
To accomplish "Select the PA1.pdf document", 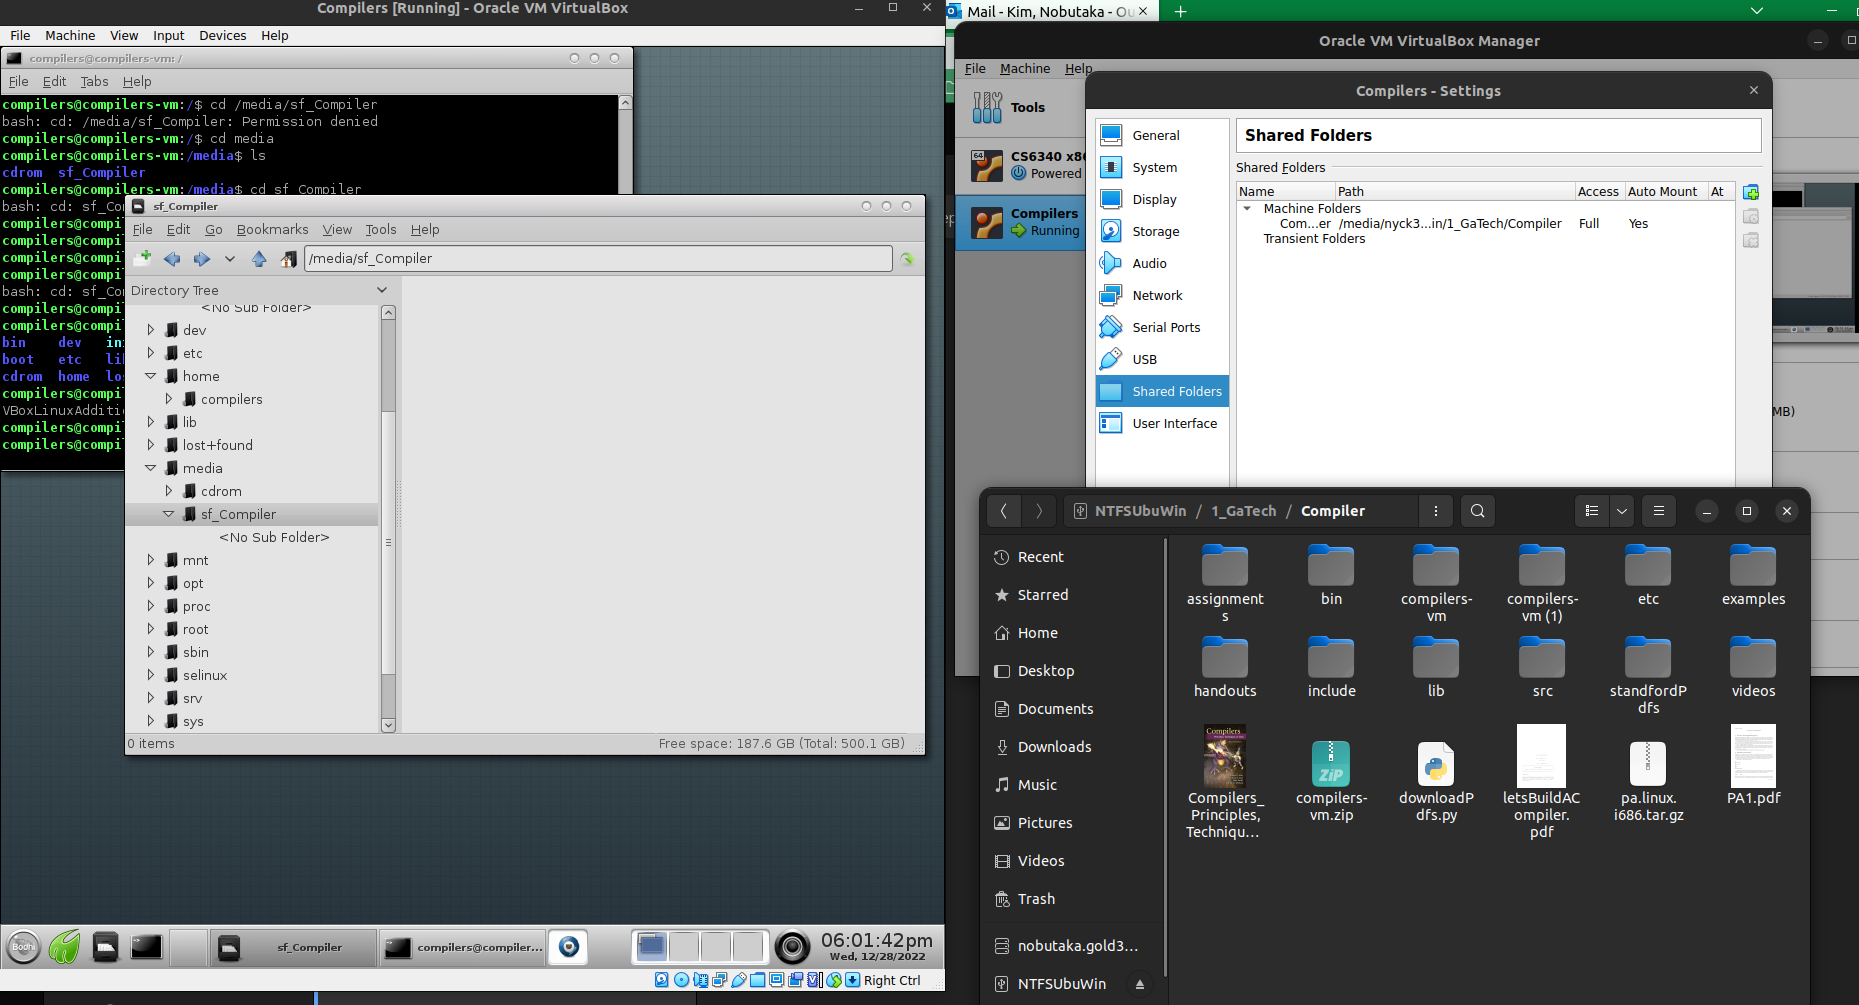I will click(1753, 765).
